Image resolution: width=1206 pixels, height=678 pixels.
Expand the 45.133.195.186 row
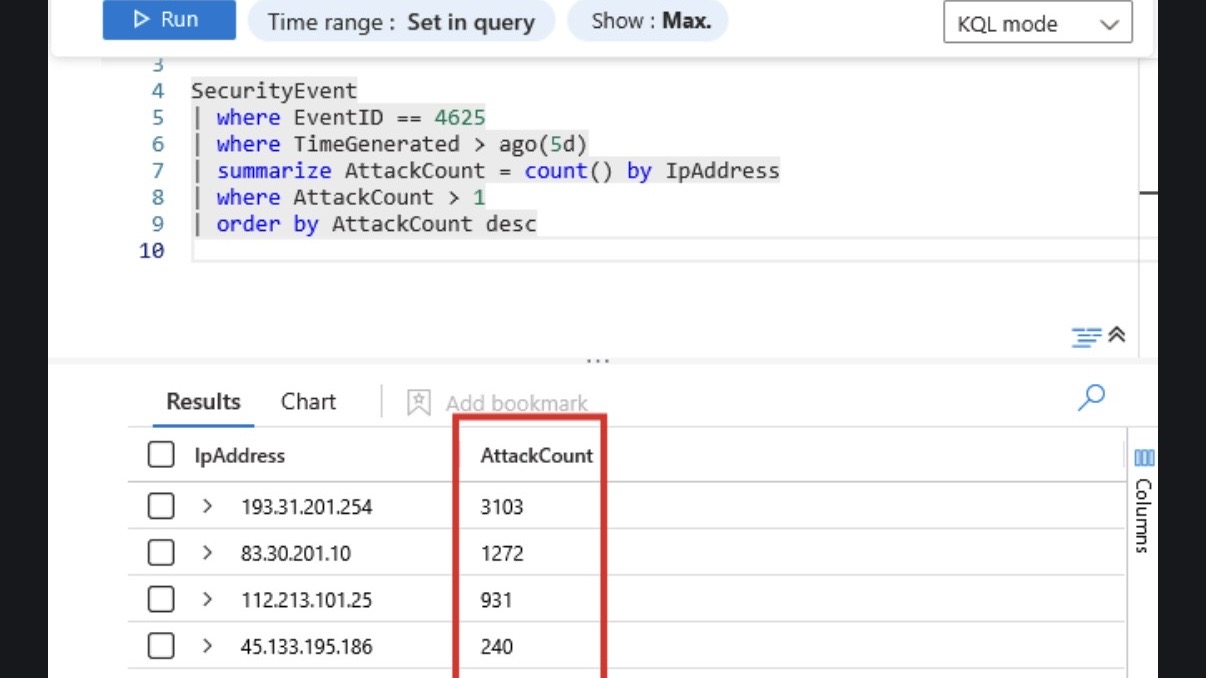click(x=207, y=647)
